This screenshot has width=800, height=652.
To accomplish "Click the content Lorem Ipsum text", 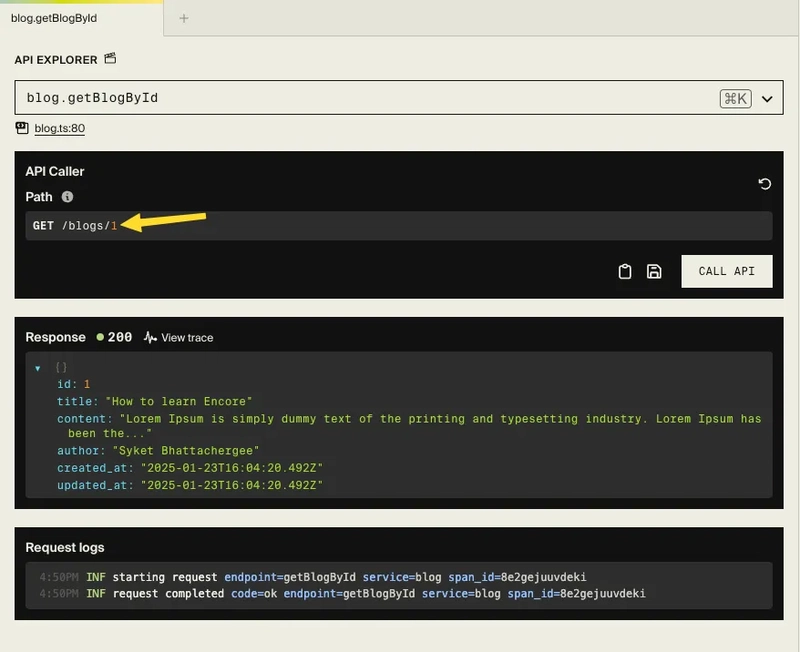I will click(414, 426).
